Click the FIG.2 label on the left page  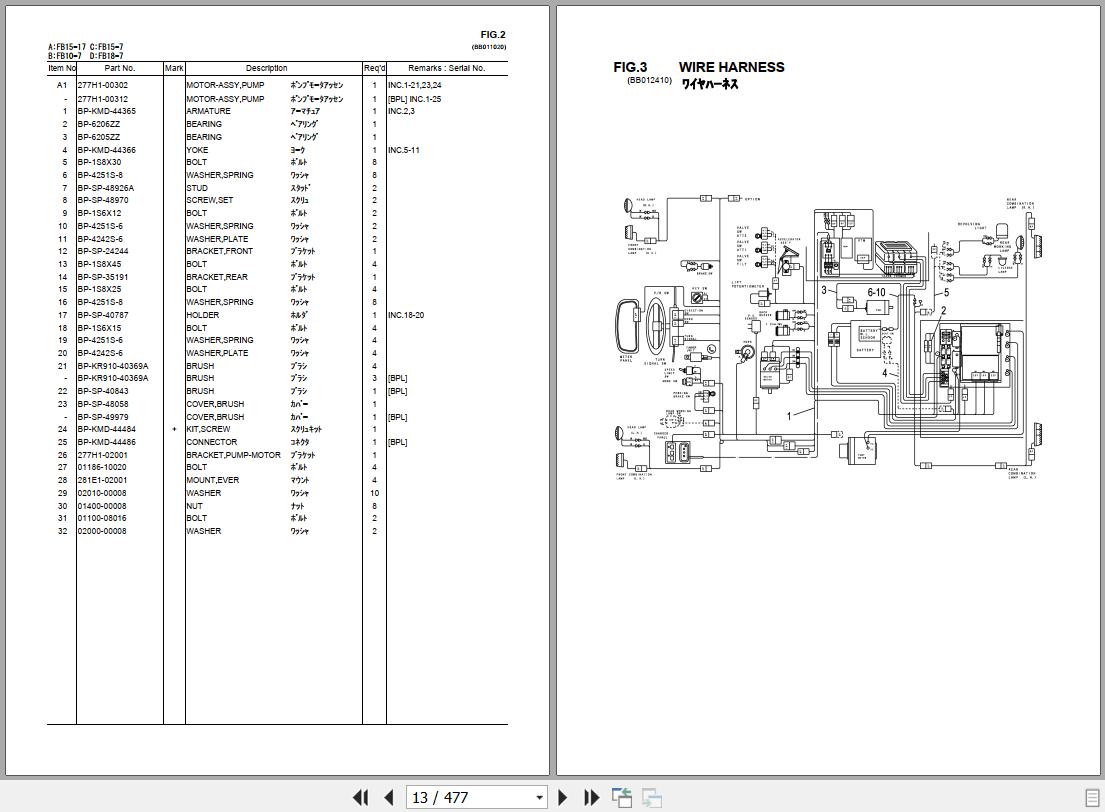(x=494, y=33)
